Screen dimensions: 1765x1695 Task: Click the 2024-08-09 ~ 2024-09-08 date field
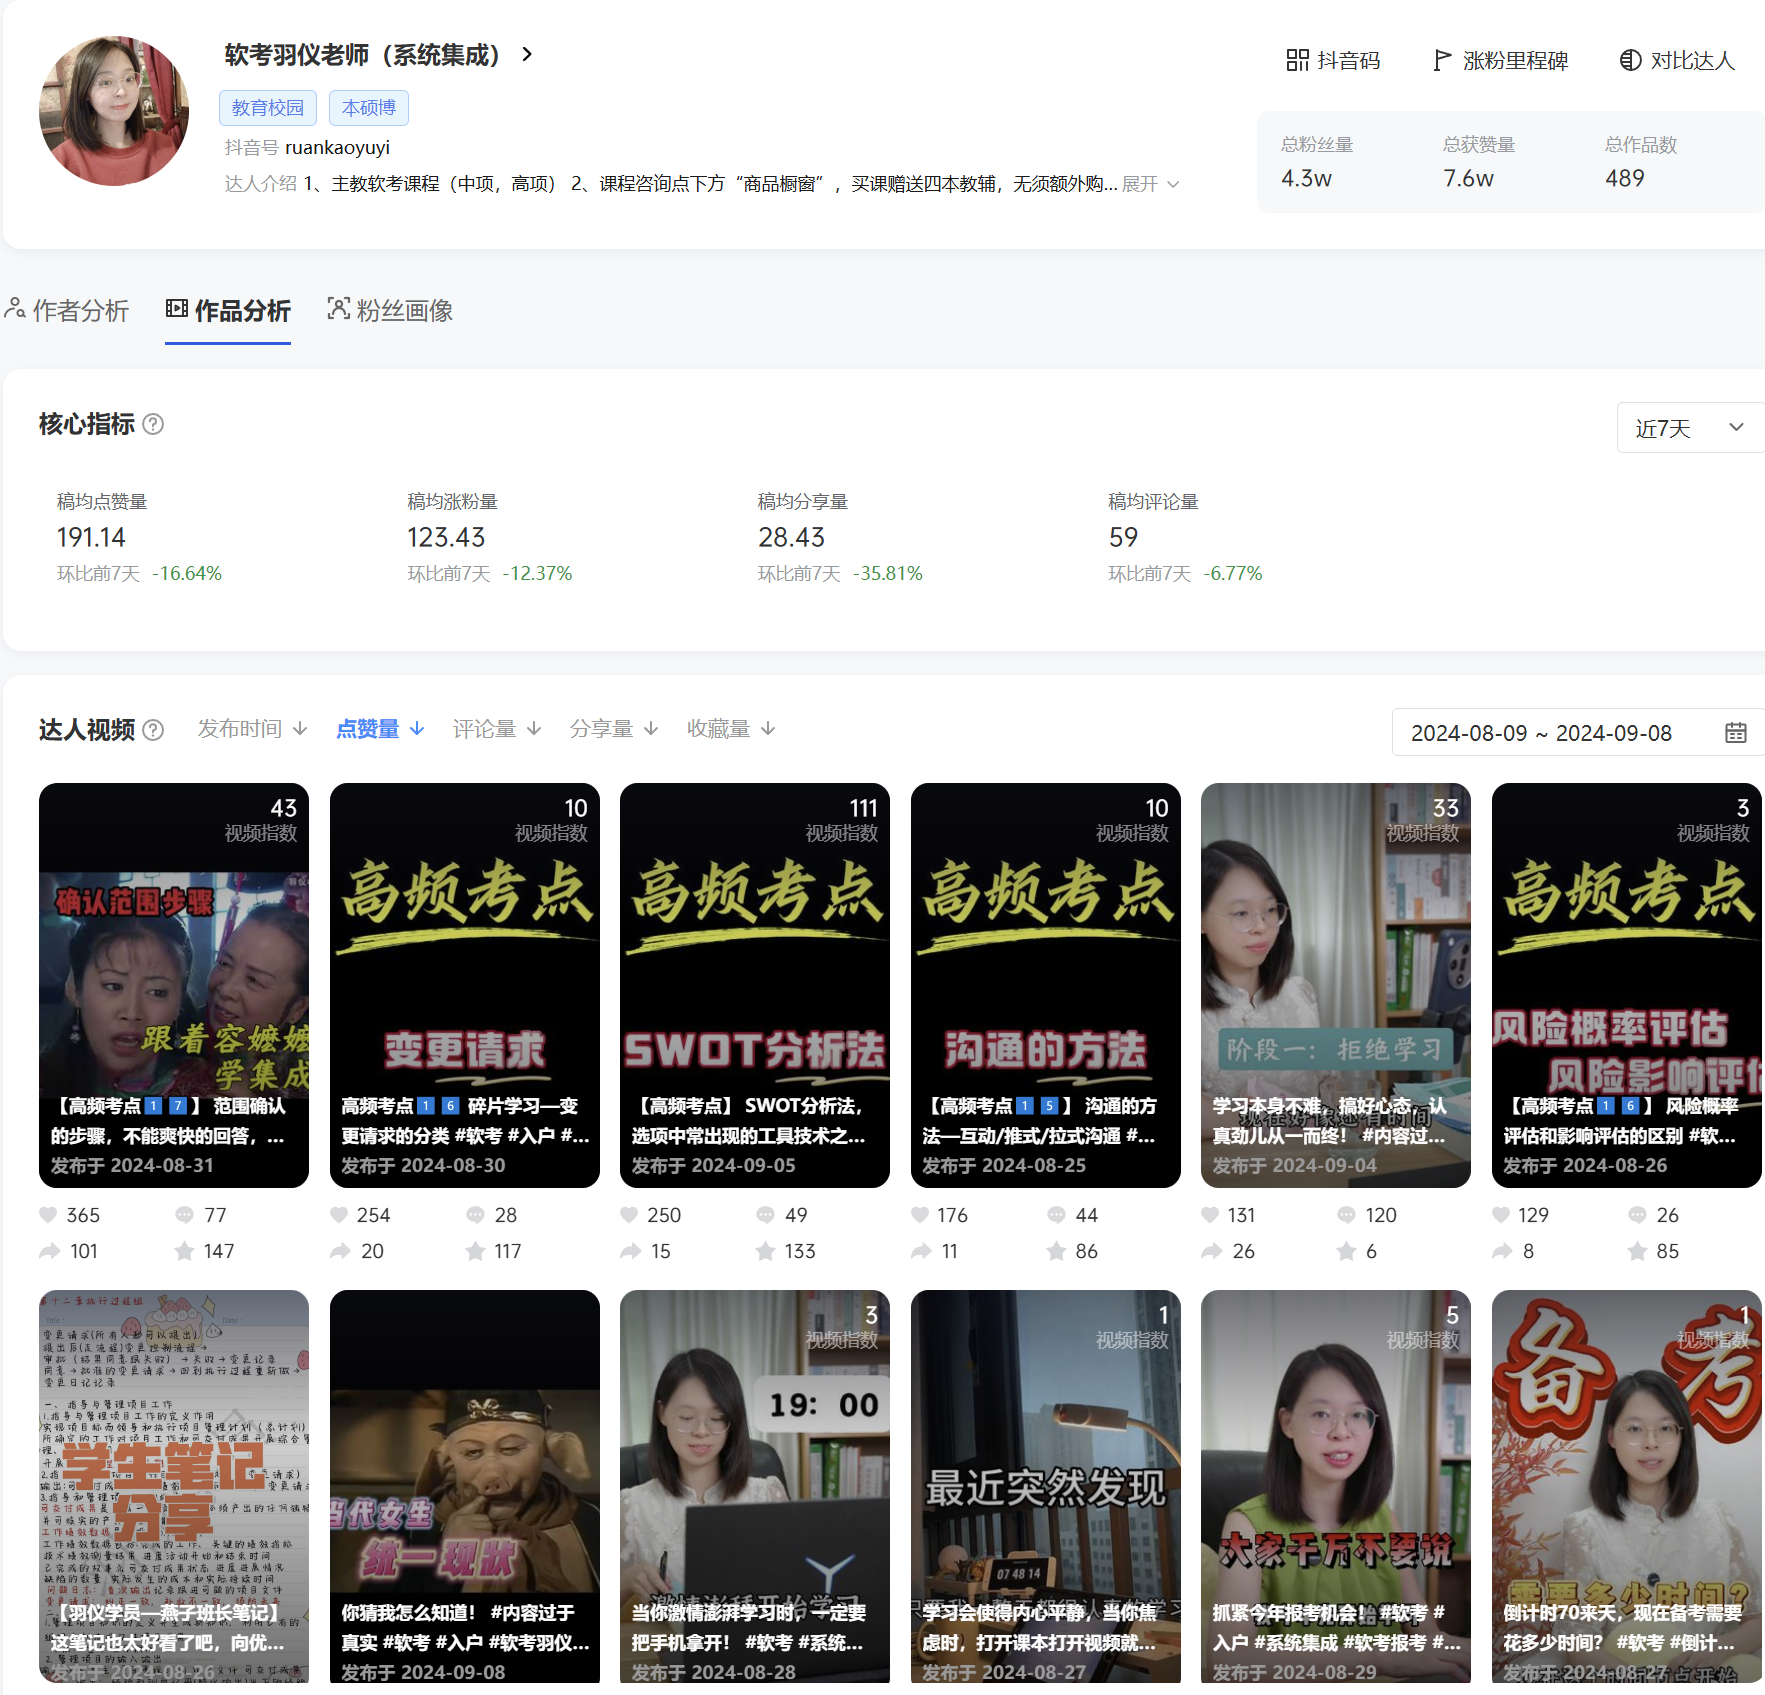1540,733
